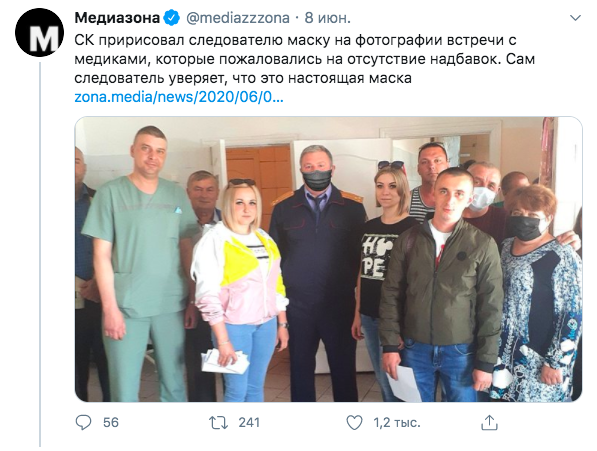Viewport: 597px width, 451px height.
Task: Retweet this post via the arrows icon
Action: [x=219, y=422]
